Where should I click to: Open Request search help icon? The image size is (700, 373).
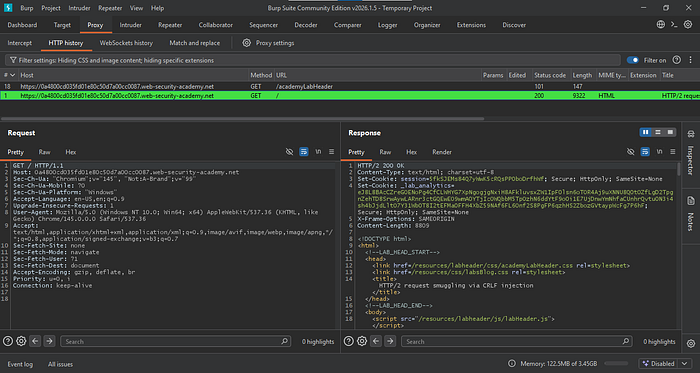(8, 341)
